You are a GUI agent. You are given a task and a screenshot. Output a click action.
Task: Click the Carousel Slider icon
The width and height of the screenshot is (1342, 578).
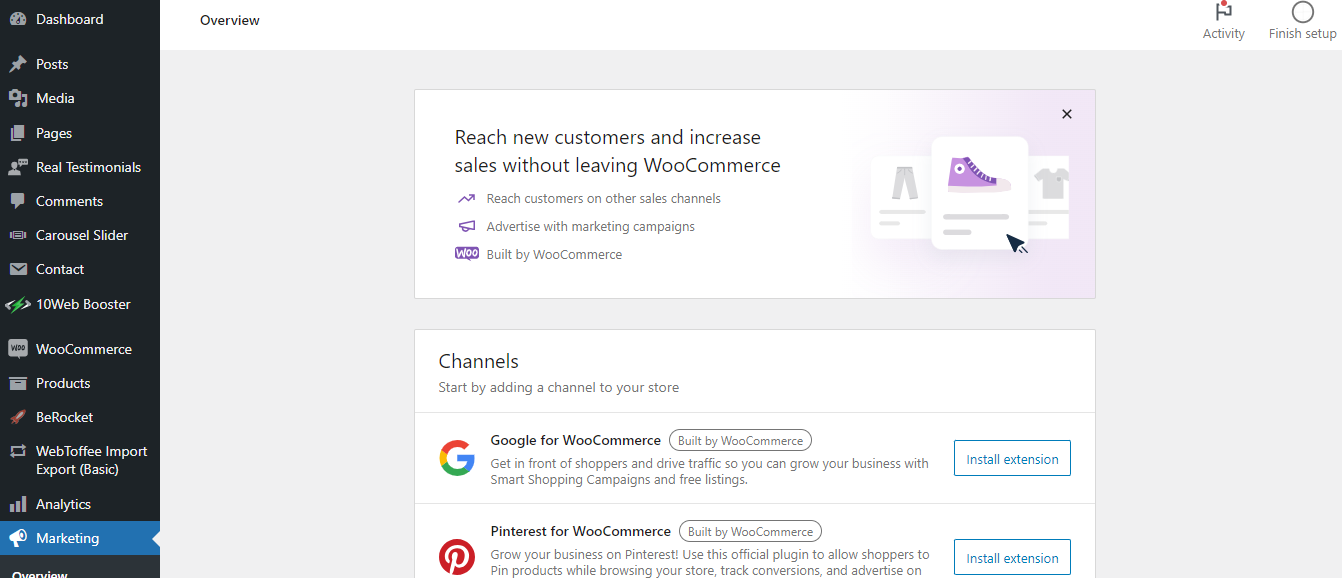[18, 235]
